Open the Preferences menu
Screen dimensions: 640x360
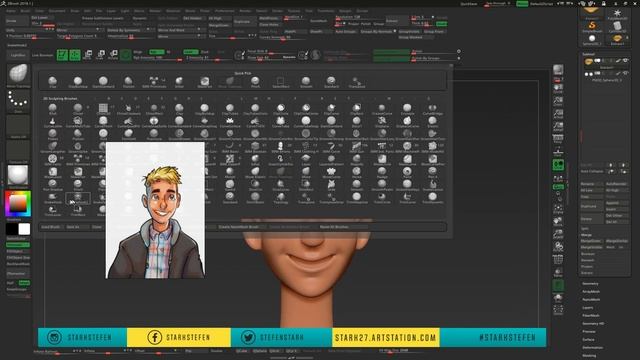[x=224, y=11]
